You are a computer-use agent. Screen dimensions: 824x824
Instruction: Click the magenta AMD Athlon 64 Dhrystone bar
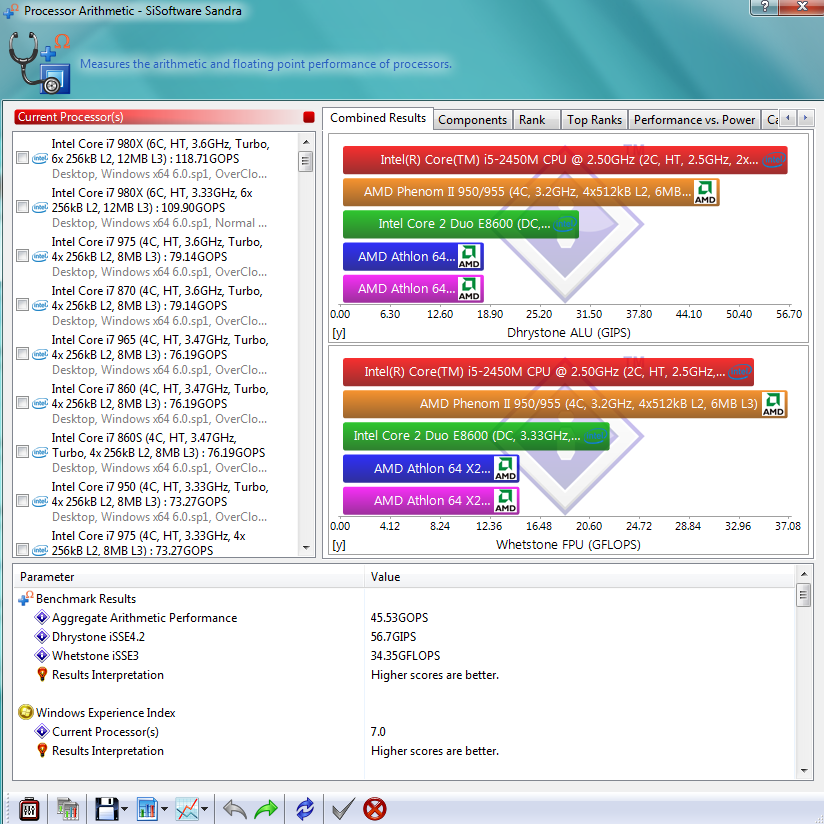[x=413, y=289]
